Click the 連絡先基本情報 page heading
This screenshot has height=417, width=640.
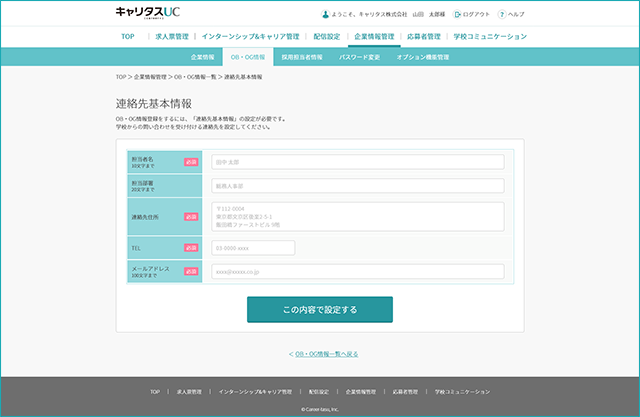pos(154,104)
